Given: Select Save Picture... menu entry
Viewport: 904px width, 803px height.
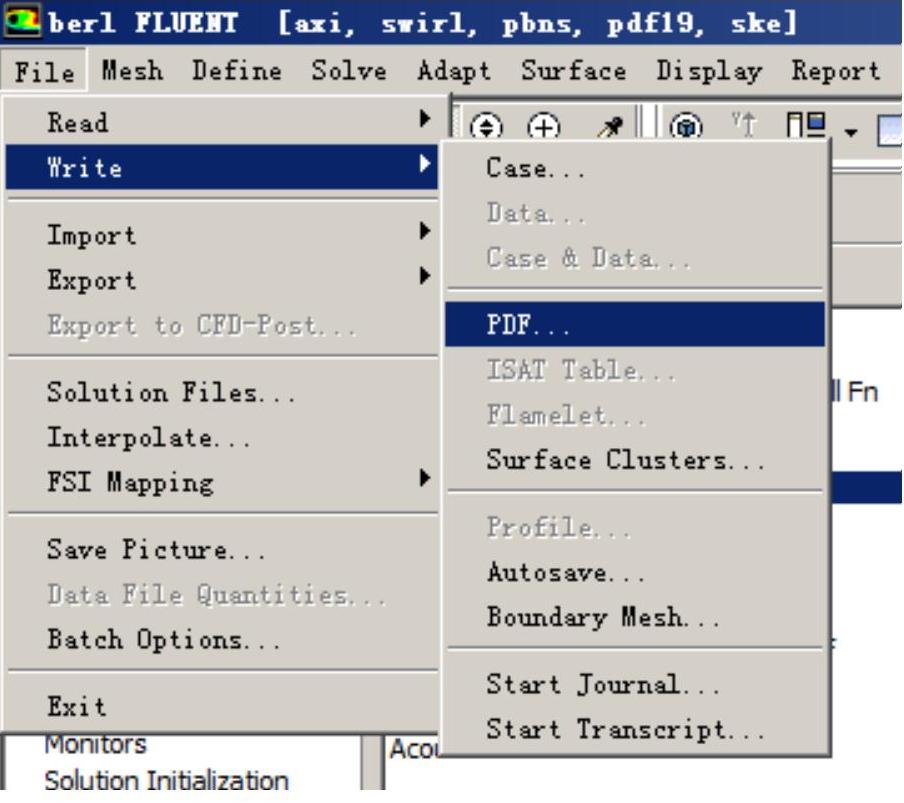Looking at the screenshot, I should tap(222, 549).
